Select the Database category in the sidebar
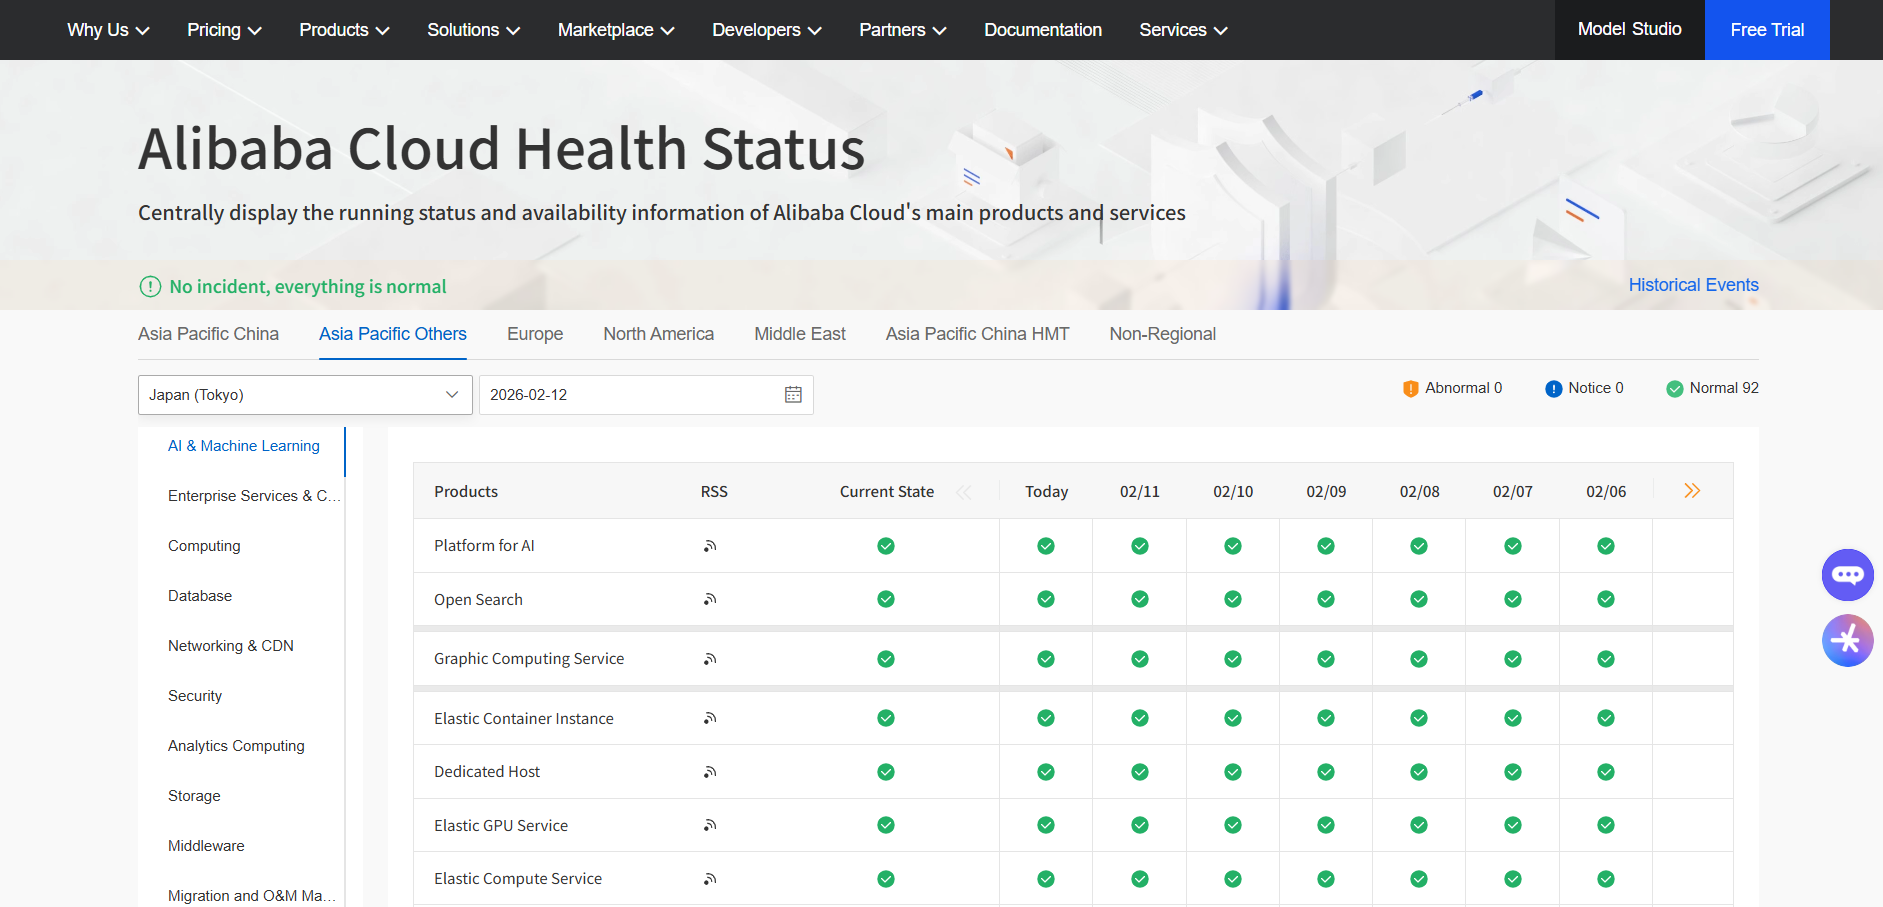 [199, 595]
